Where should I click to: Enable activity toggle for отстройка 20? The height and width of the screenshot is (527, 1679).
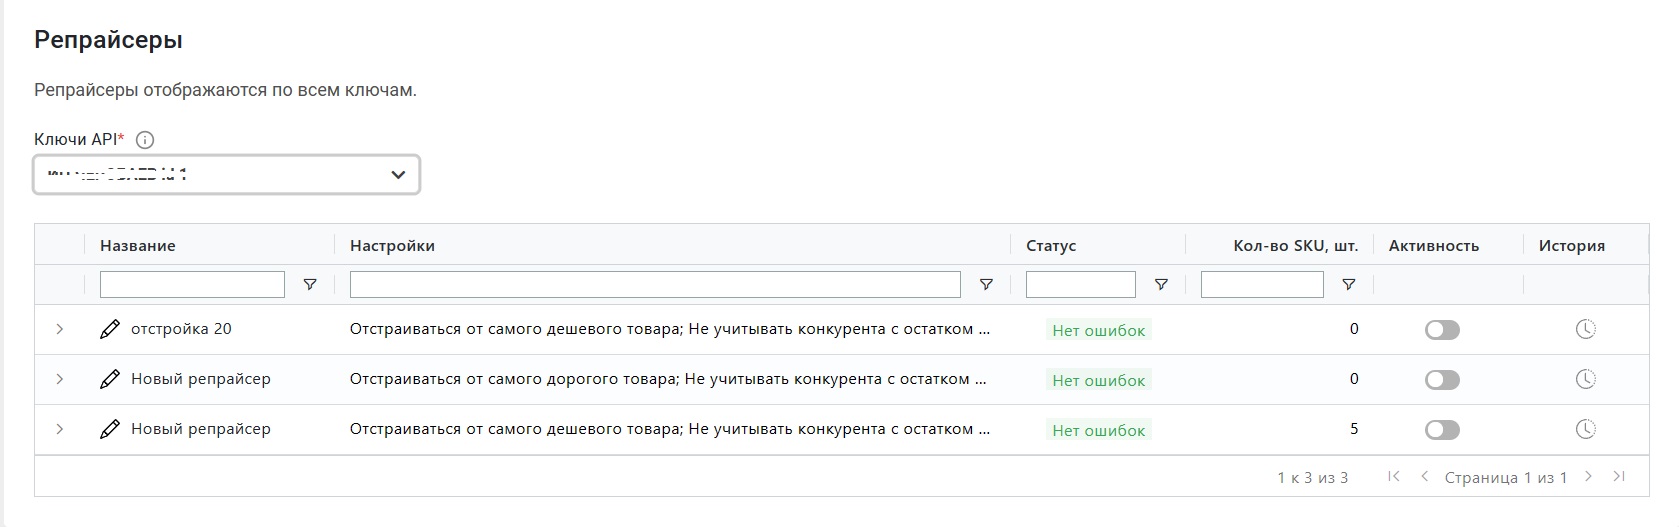pyautogui.click(x=1442, y=330)
